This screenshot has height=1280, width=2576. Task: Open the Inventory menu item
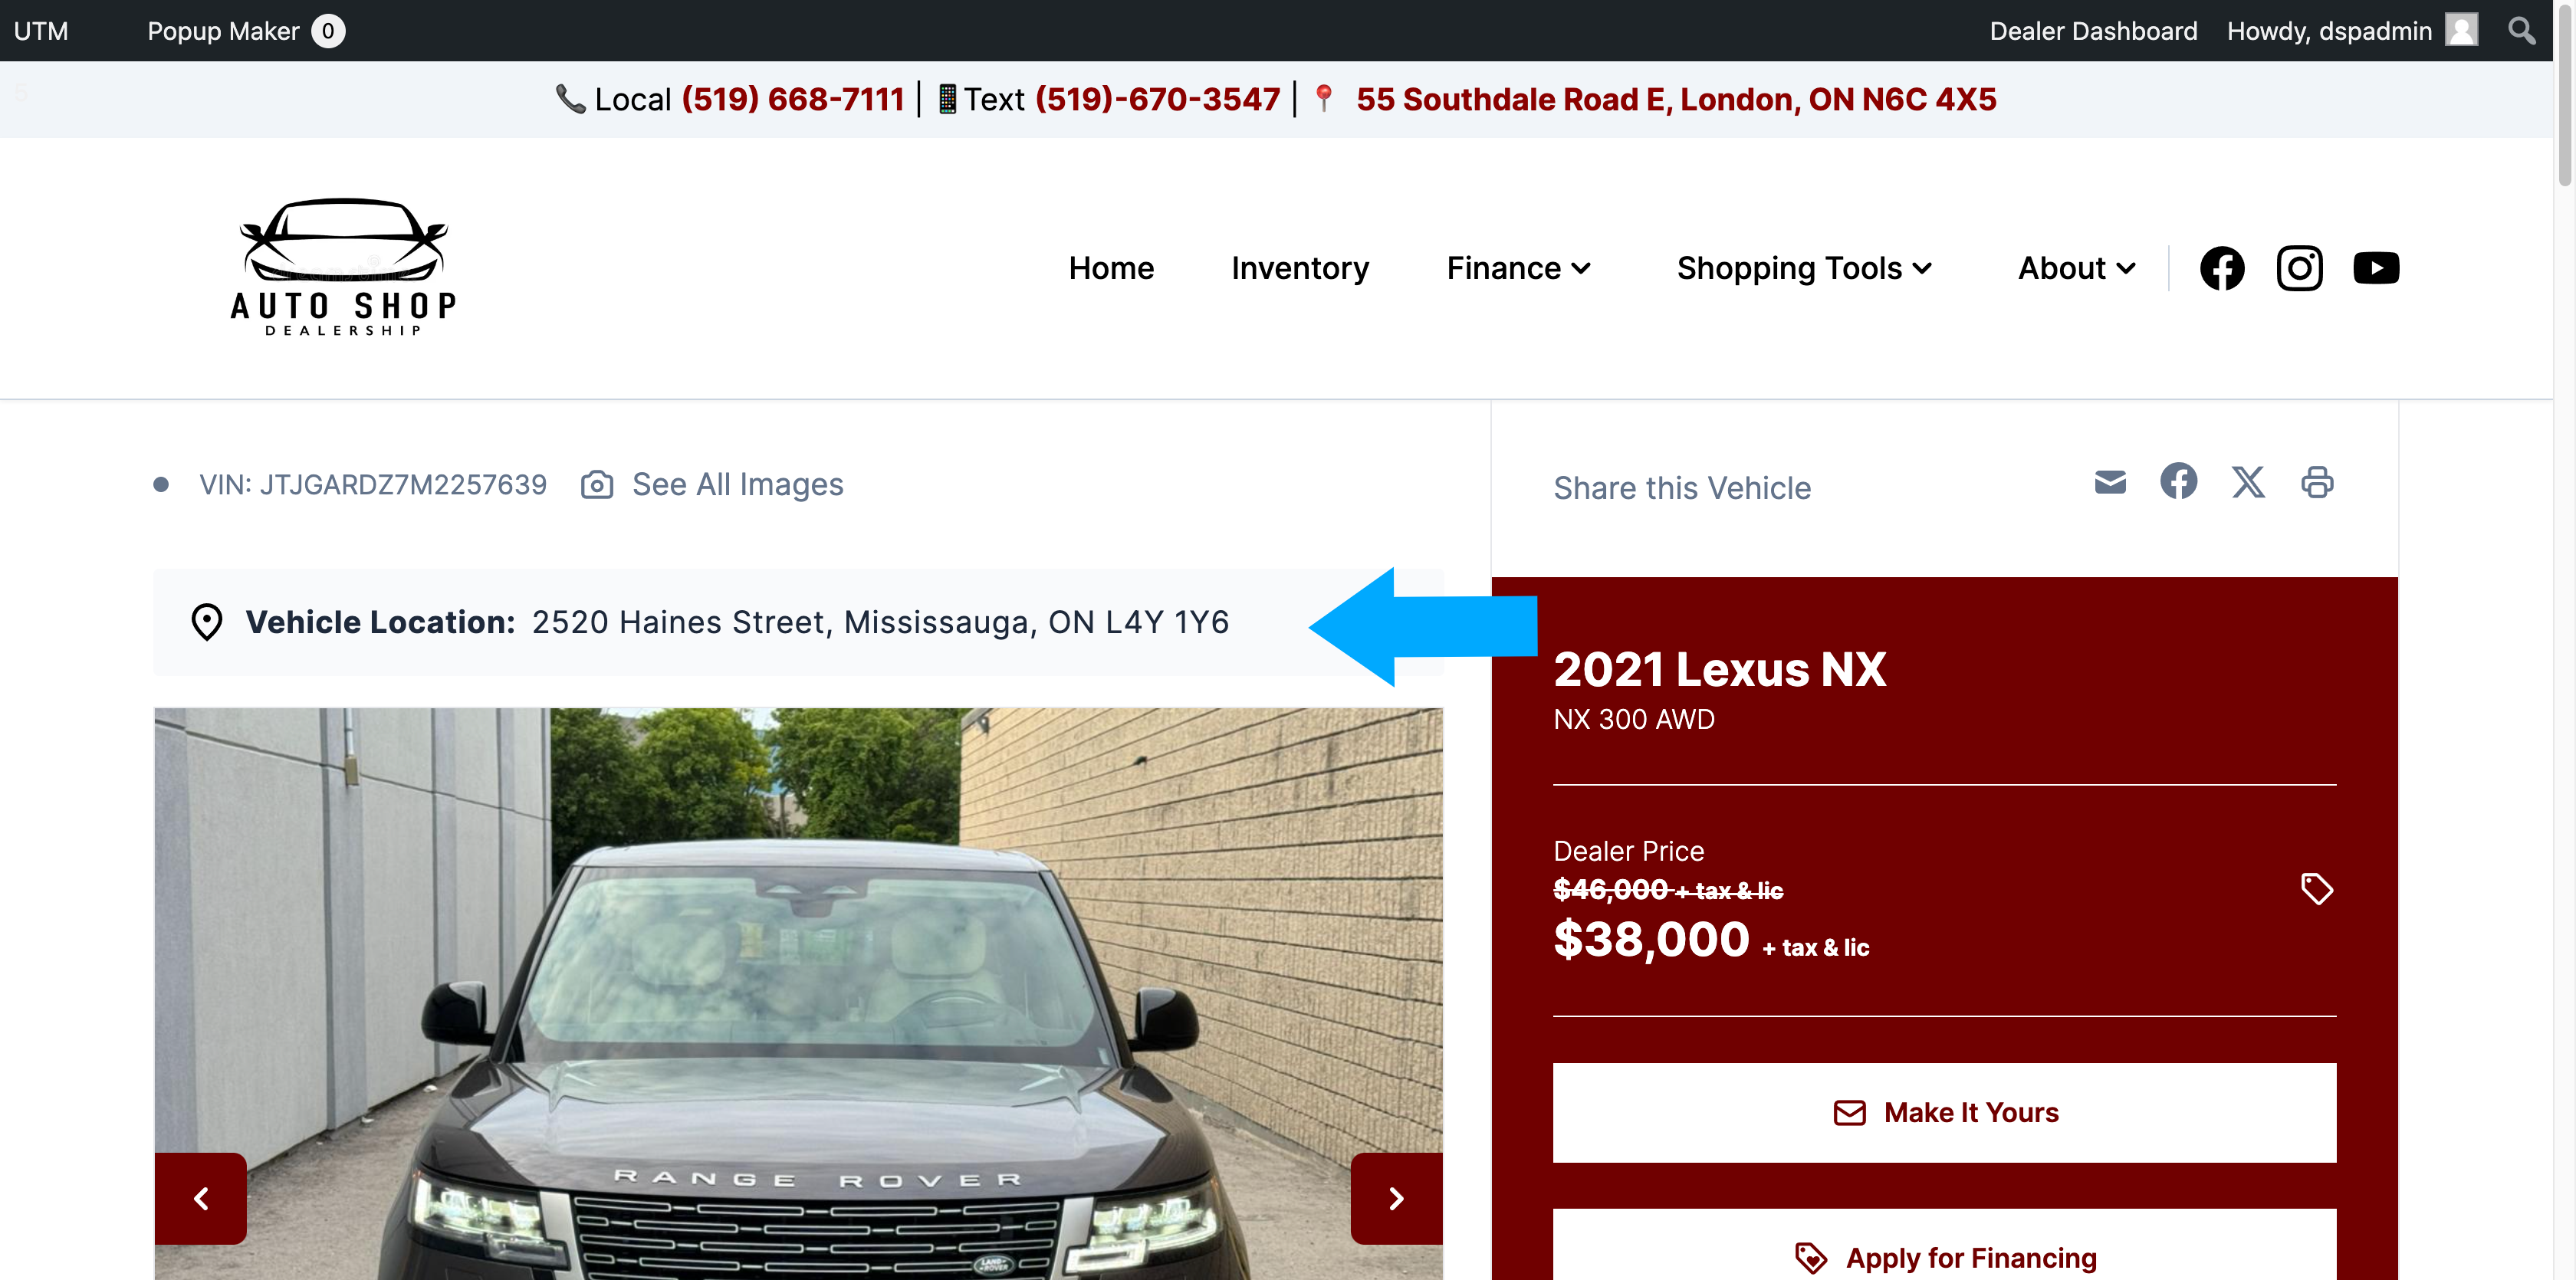[1300, 268]
